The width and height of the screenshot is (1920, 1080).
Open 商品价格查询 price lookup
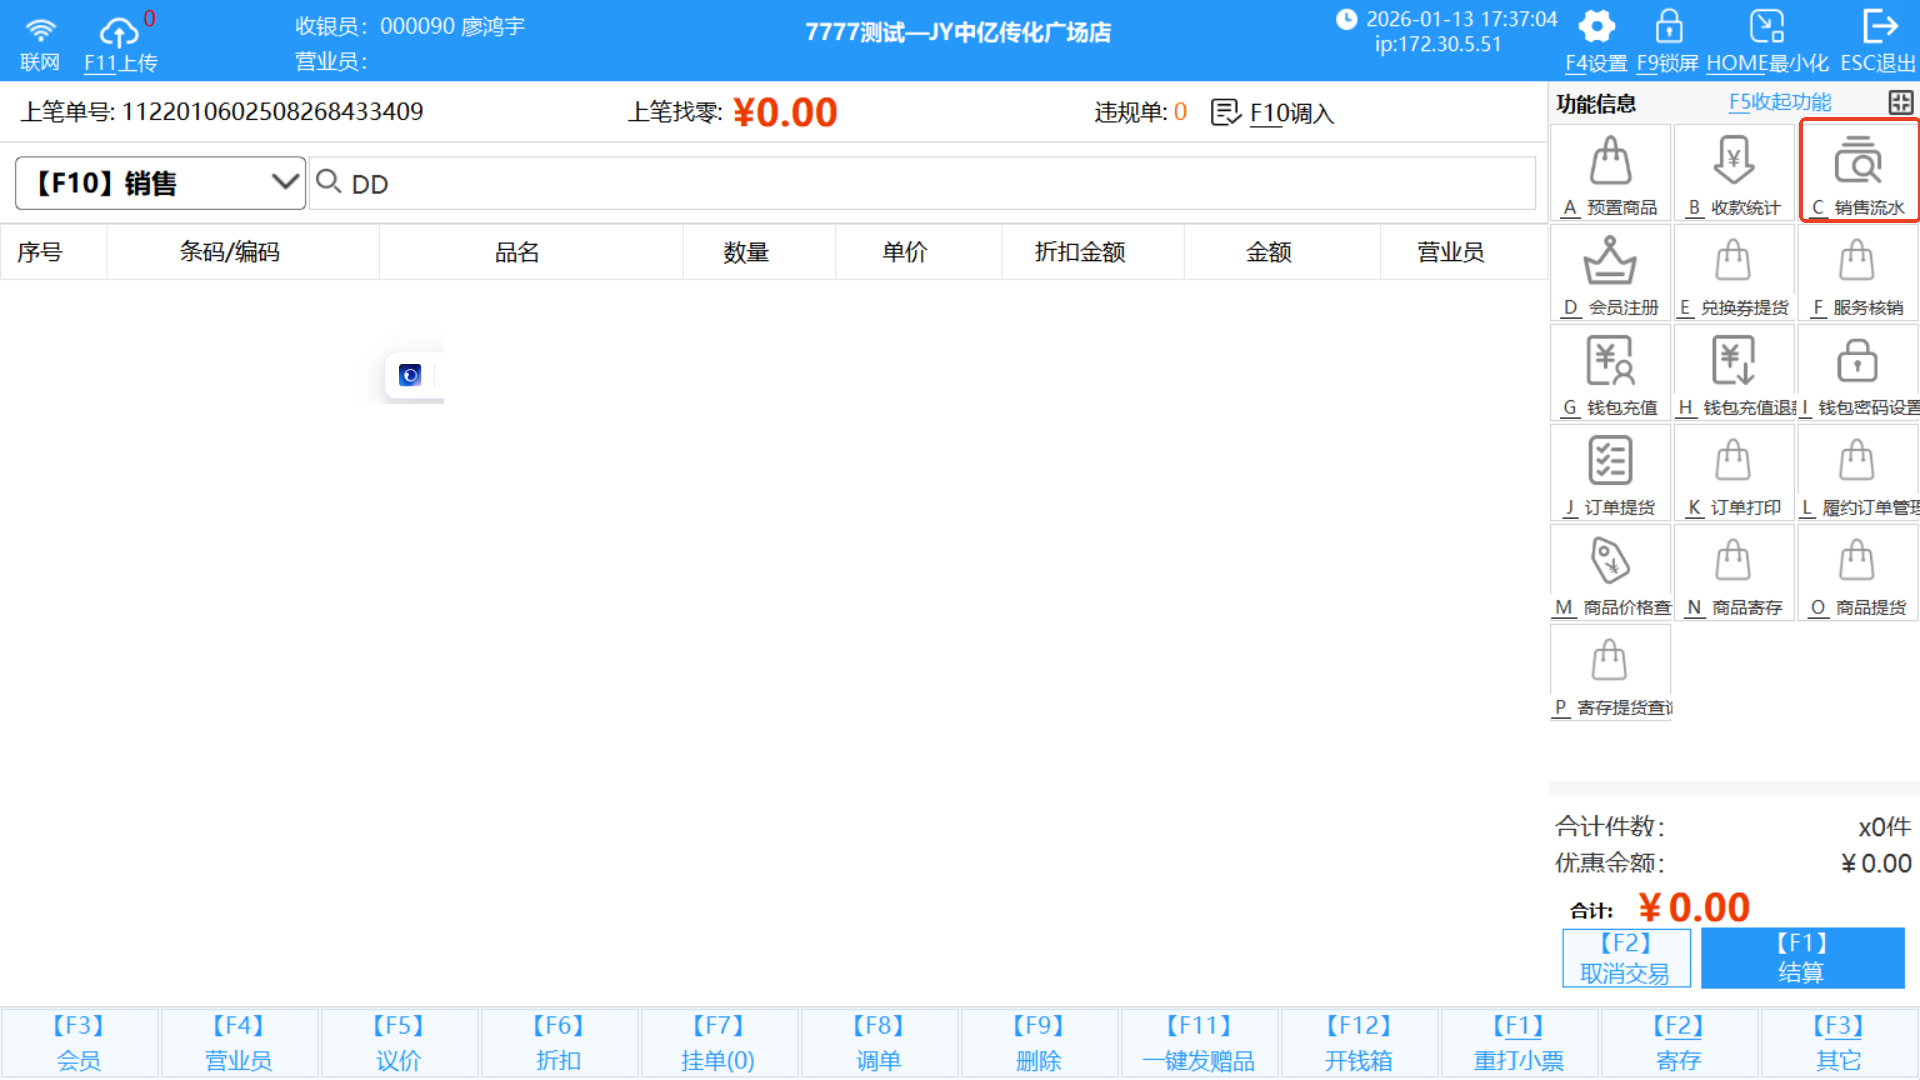[x=1610, y=573]
